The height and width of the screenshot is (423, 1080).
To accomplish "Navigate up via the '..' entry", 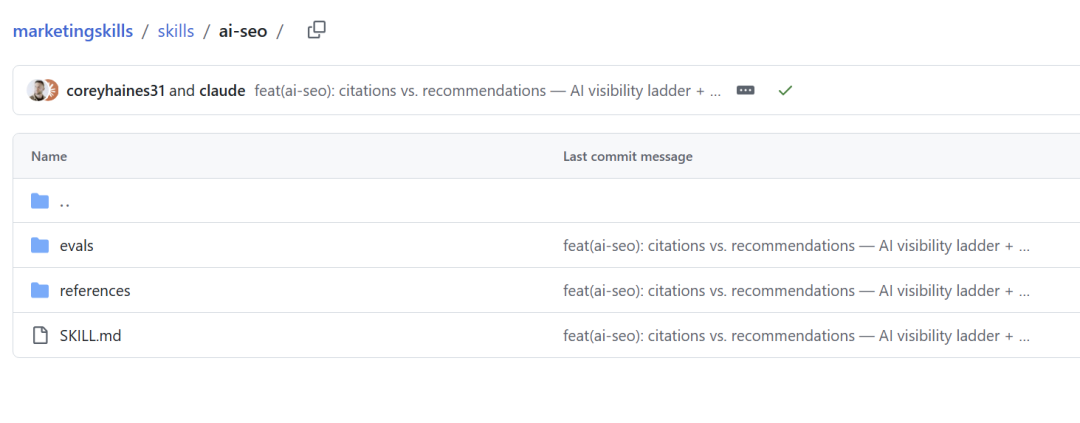I will (x=65, y=202).
